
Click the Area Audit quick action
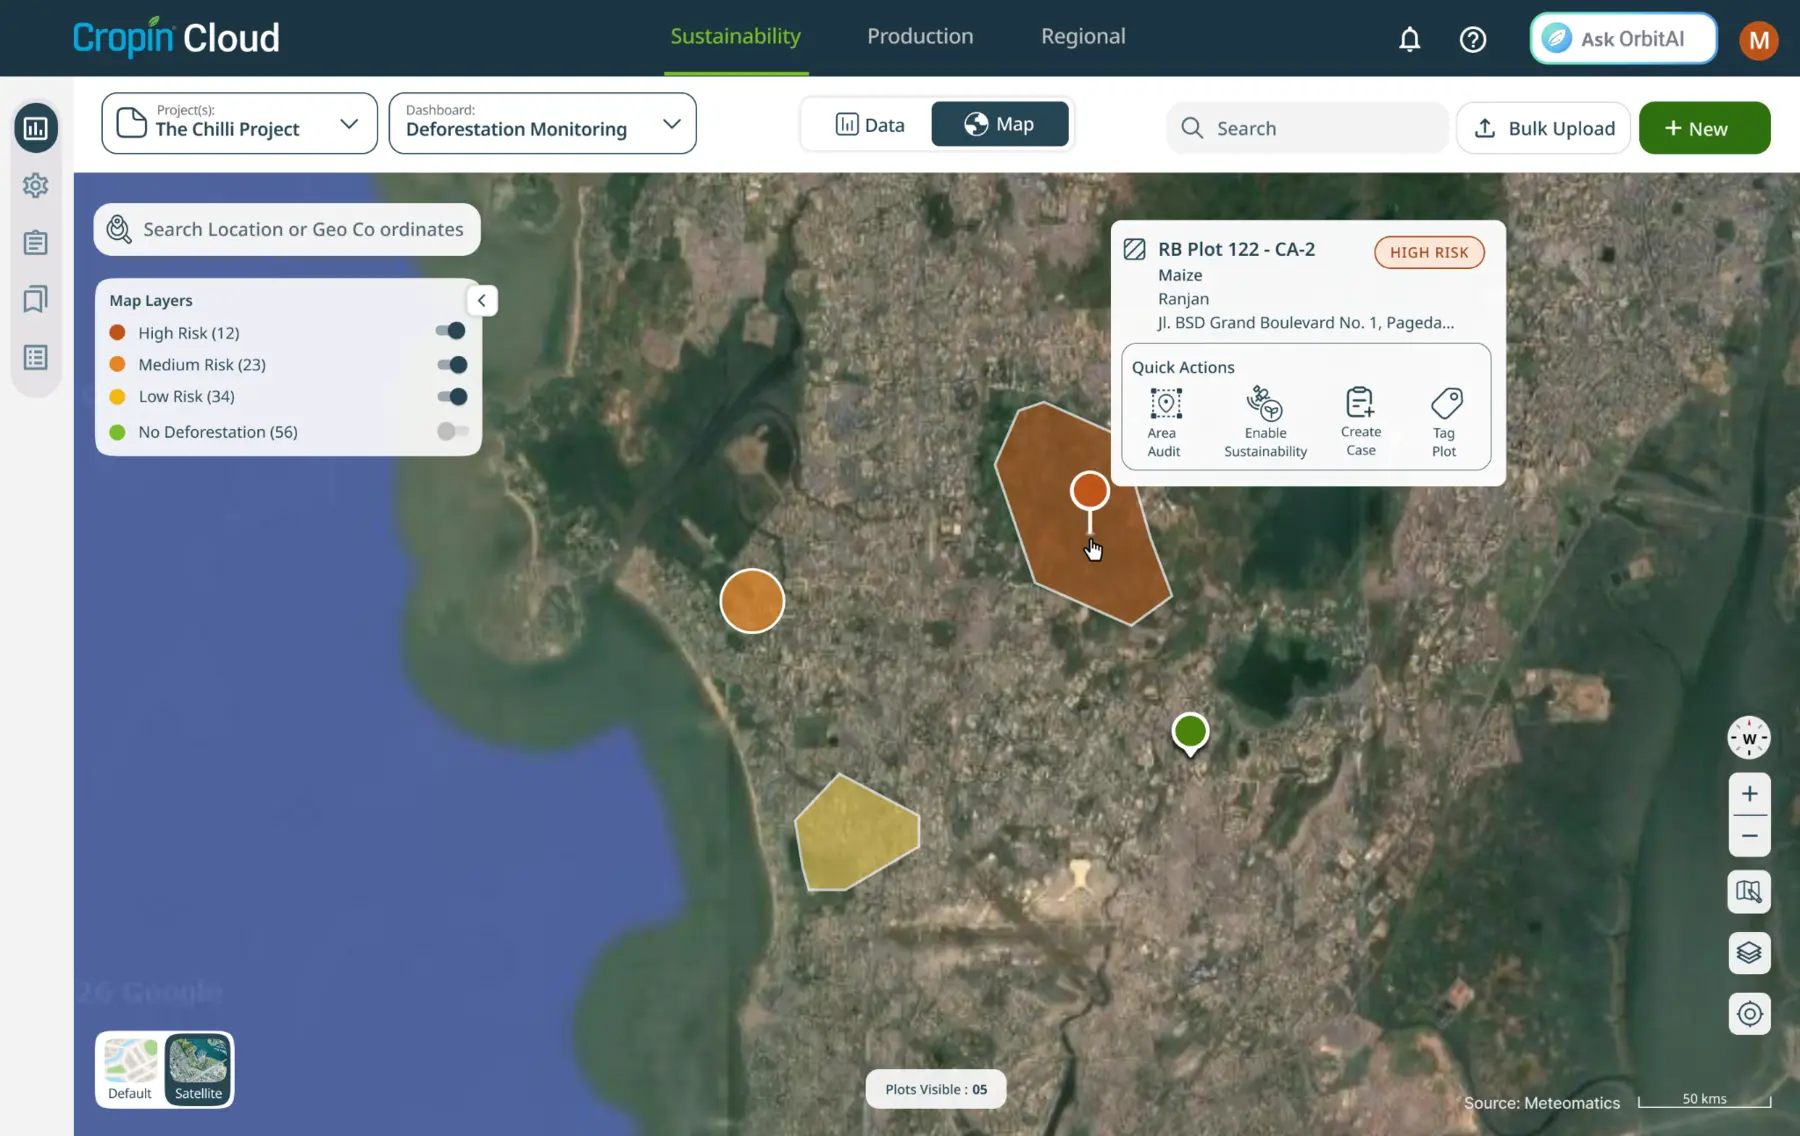pos(1164,422)
